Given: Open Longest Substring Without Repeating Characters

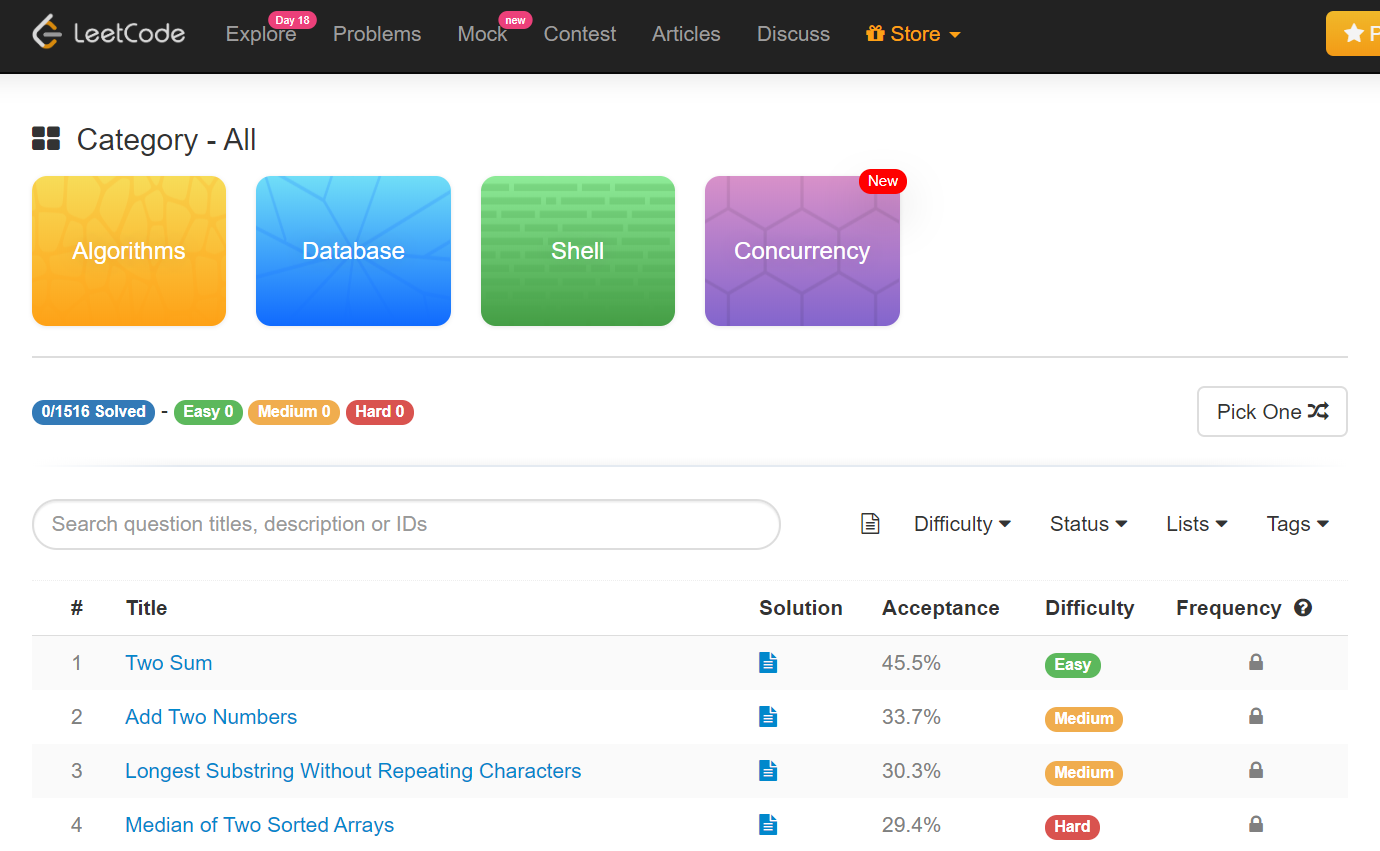Looking at the screenshot, I should coord(353,771).
